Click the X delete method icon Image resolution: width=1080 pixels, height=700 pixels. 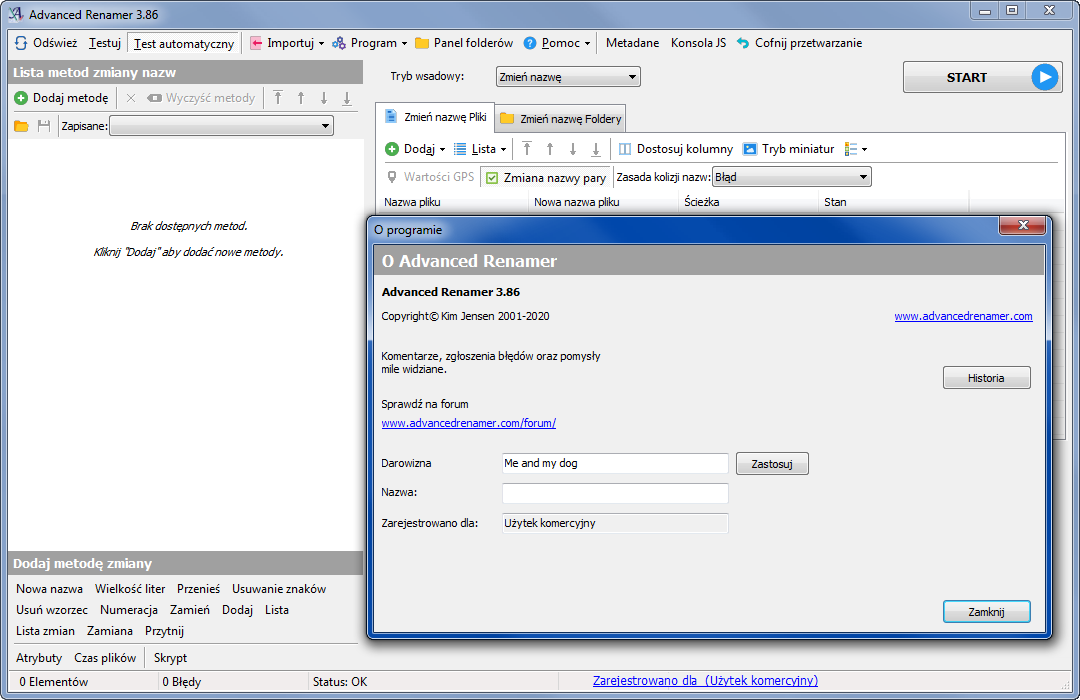click(131, 98)
